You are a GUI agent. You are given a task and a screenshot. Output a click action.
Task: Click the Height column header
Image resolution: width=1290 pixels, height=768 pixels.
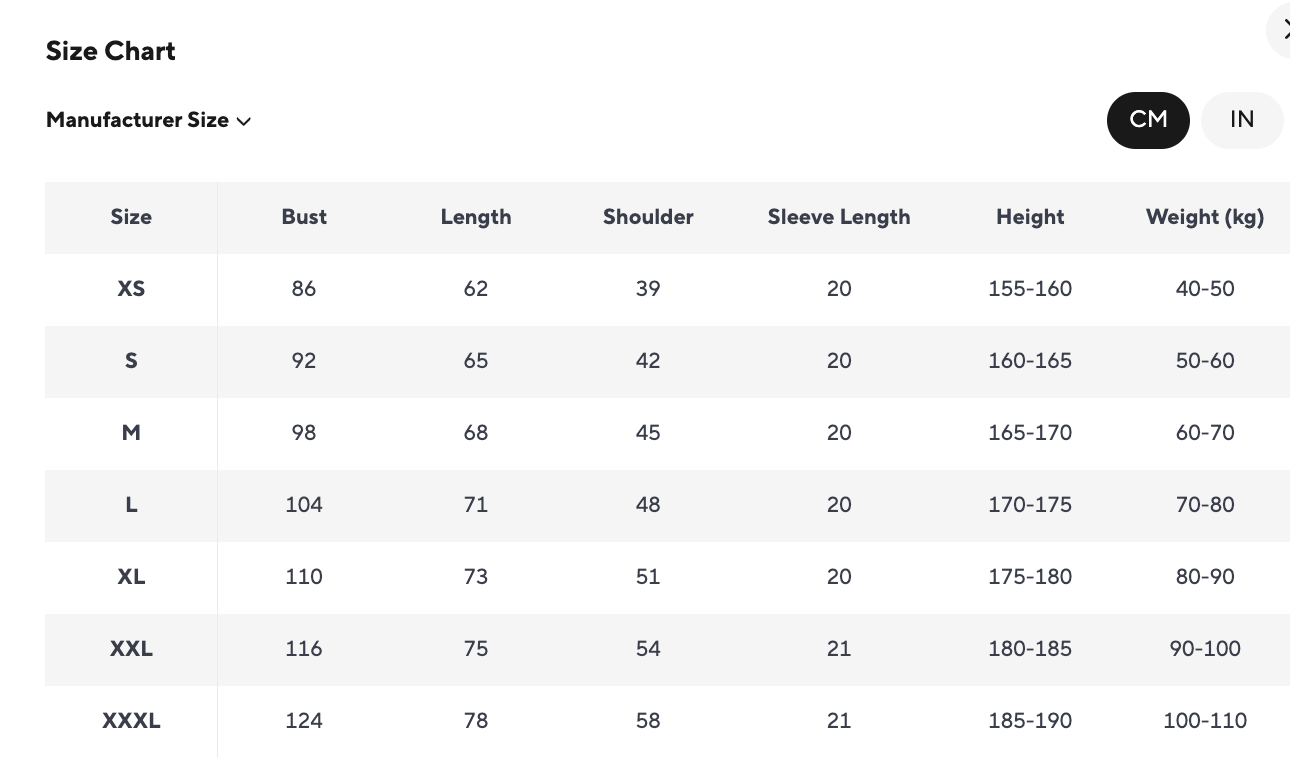point(1030,217)
